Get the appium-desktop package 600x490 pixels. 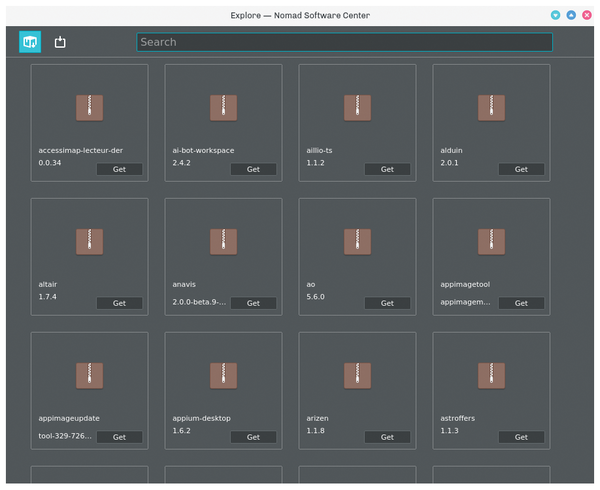[253, 437]
